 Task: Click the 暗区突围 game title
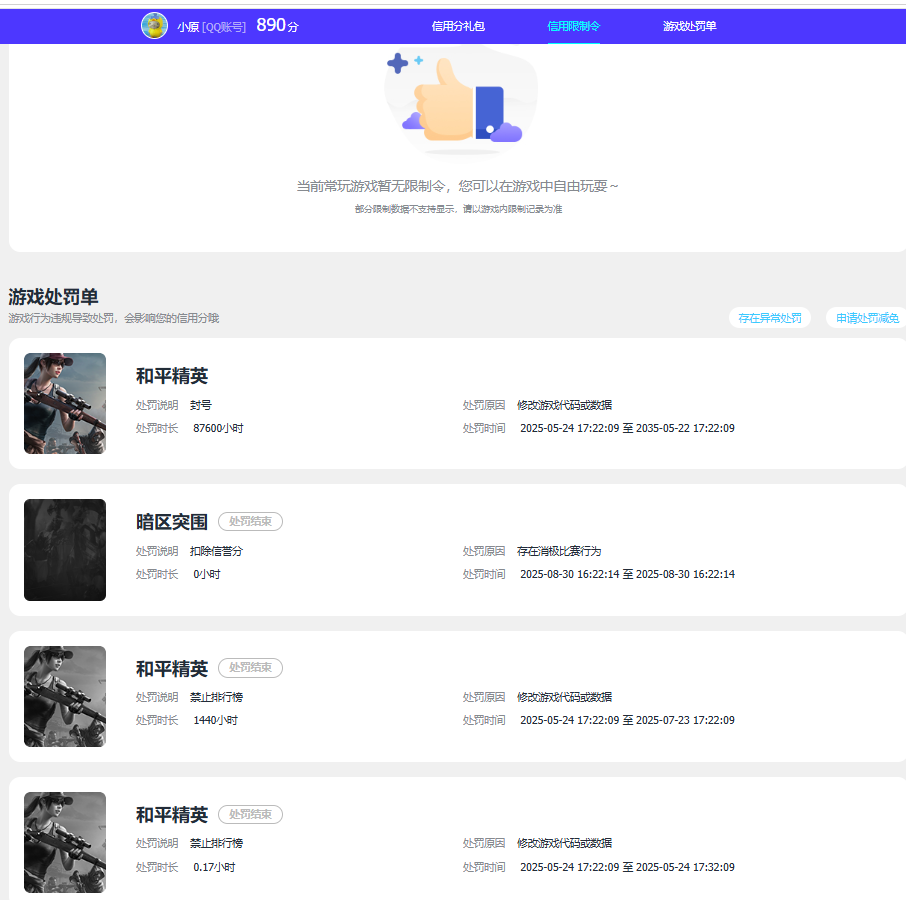tap(172, 522)
